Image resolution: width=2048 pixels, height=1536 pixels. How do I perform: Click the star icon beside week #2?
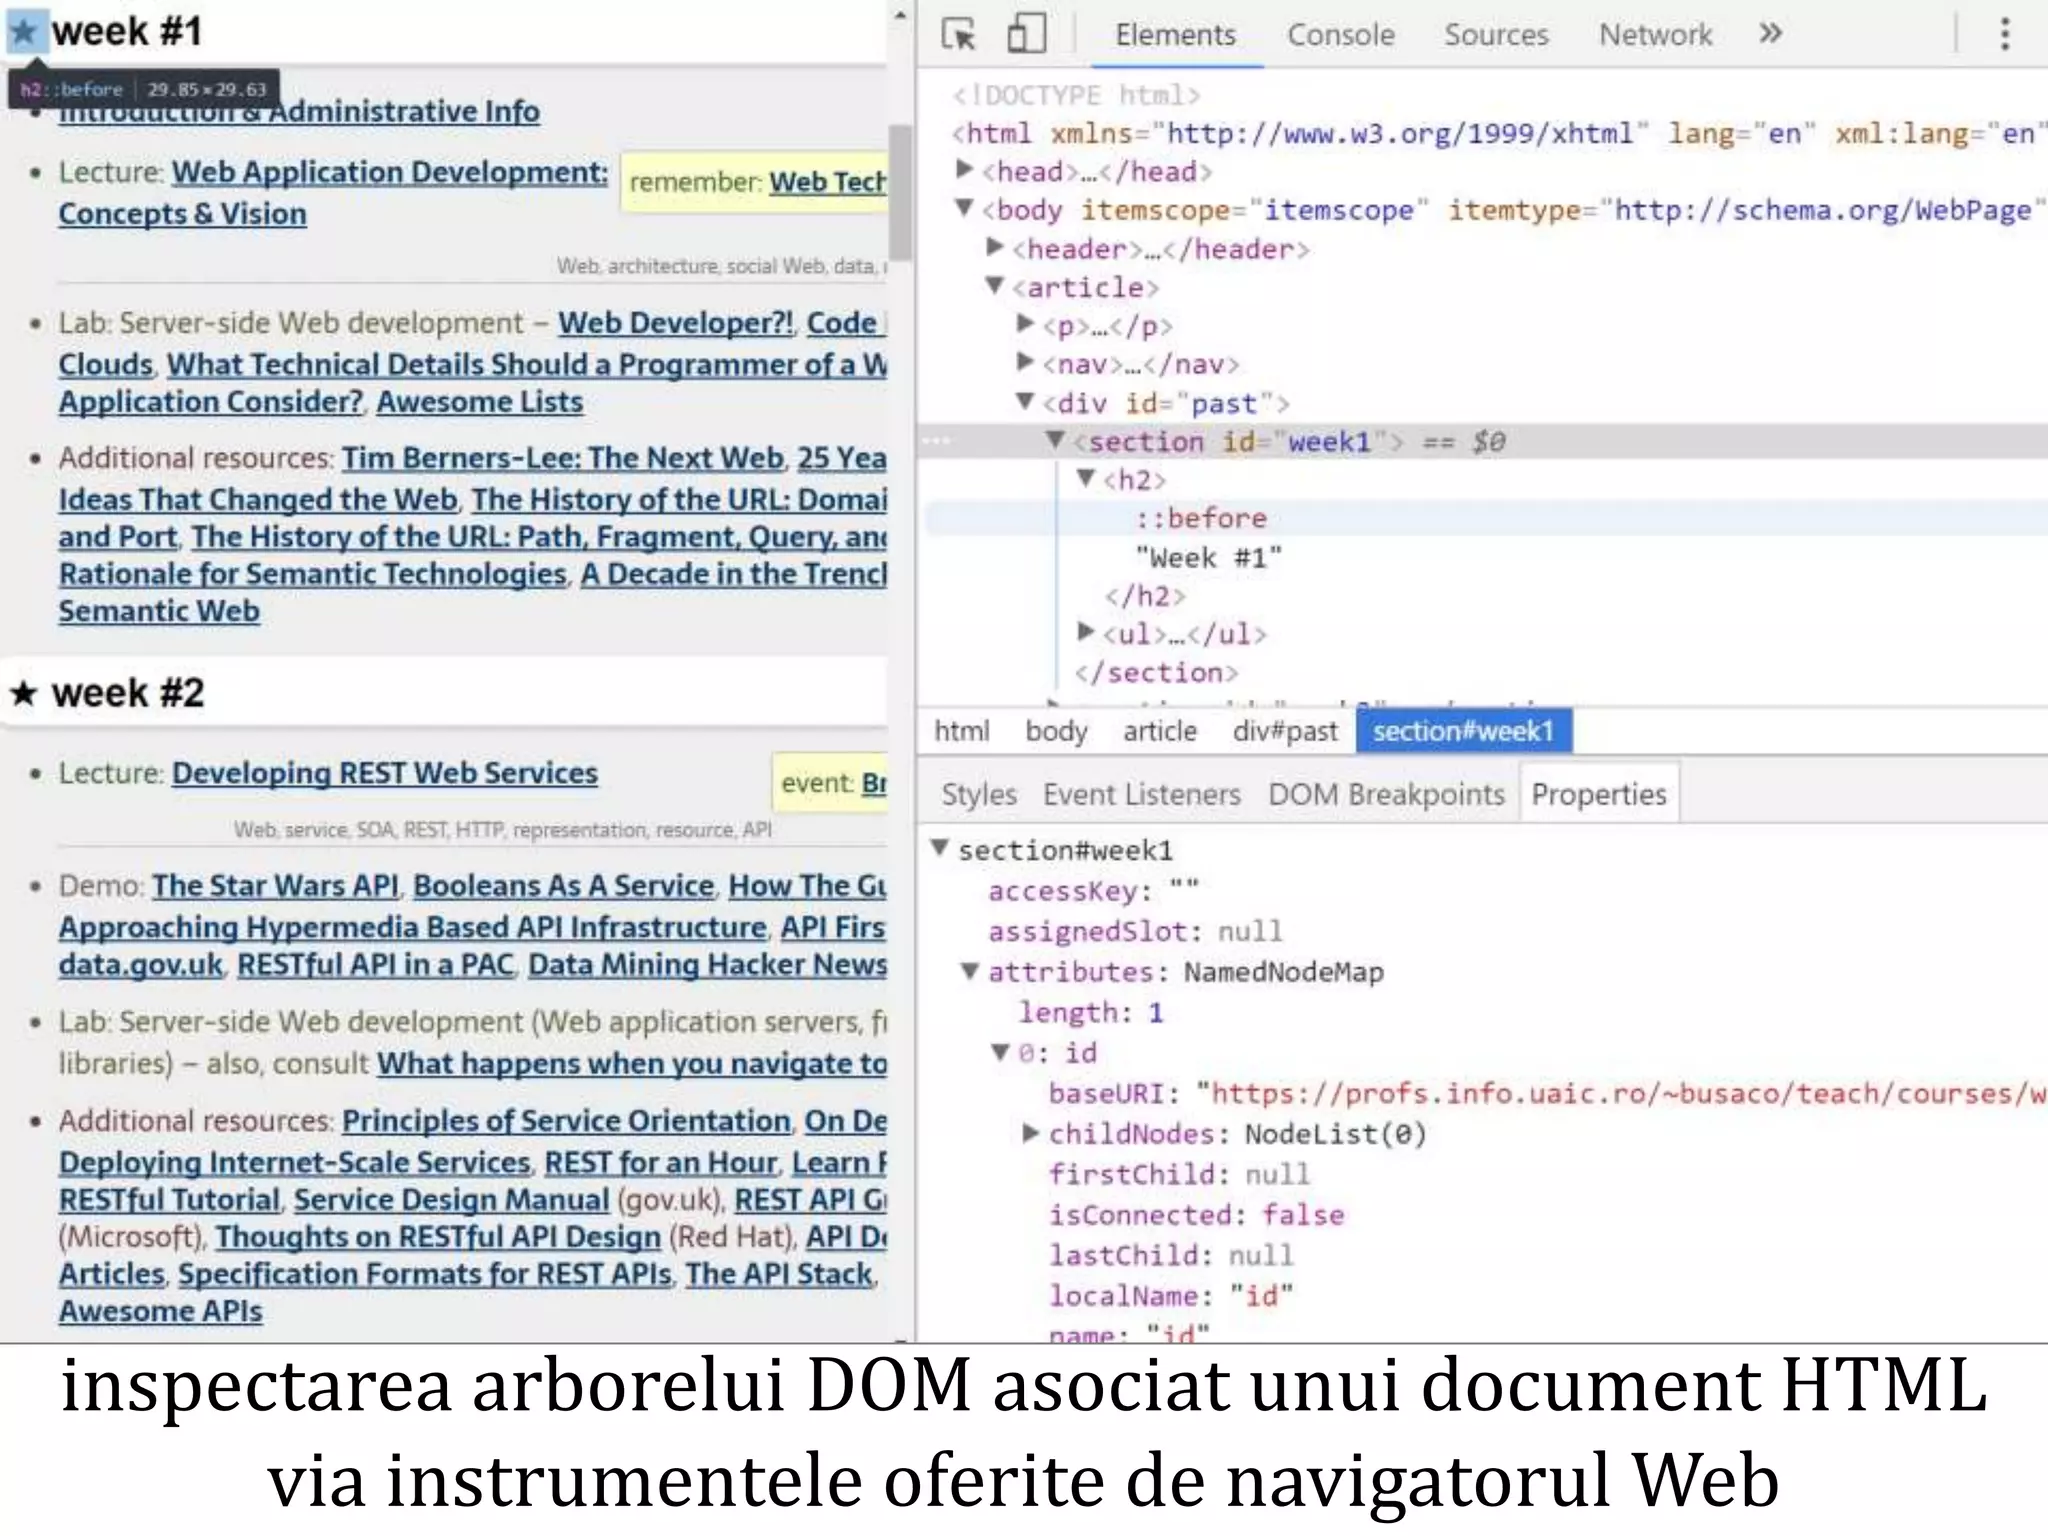point(24,693)
